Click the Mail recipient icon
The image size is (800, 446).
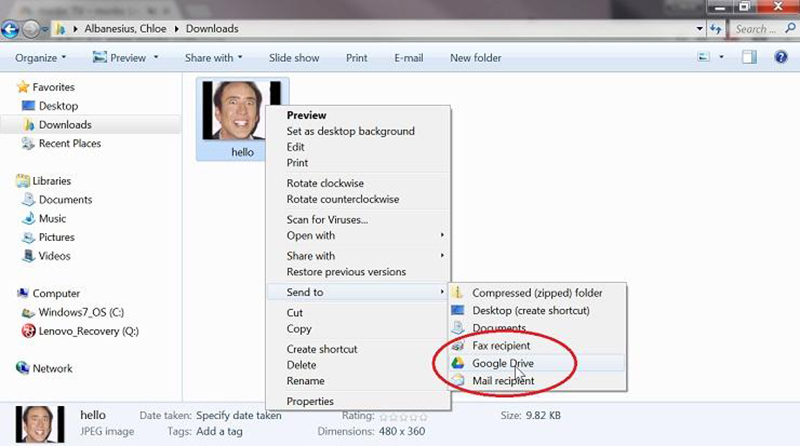[458, 381]
